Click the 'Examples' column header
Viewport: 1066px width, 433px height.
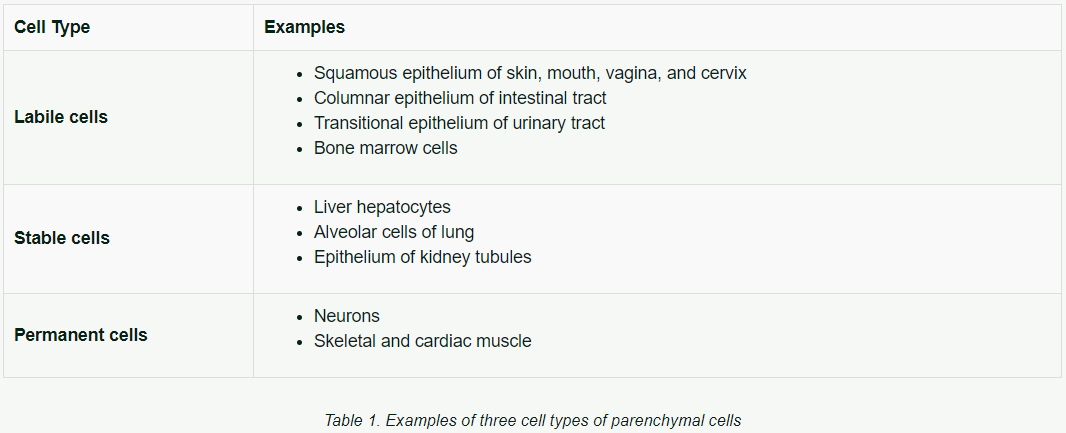tap(304, 27)
